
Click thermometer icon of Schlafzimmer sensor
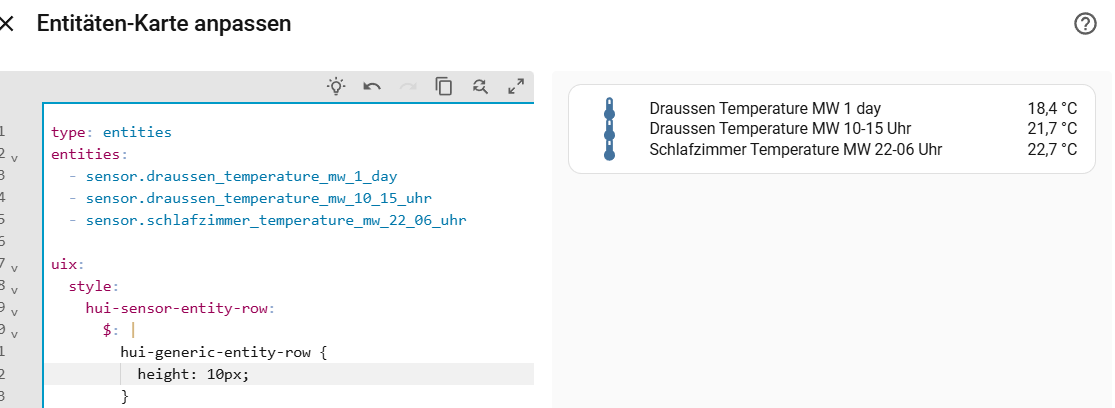coord(609,150)
